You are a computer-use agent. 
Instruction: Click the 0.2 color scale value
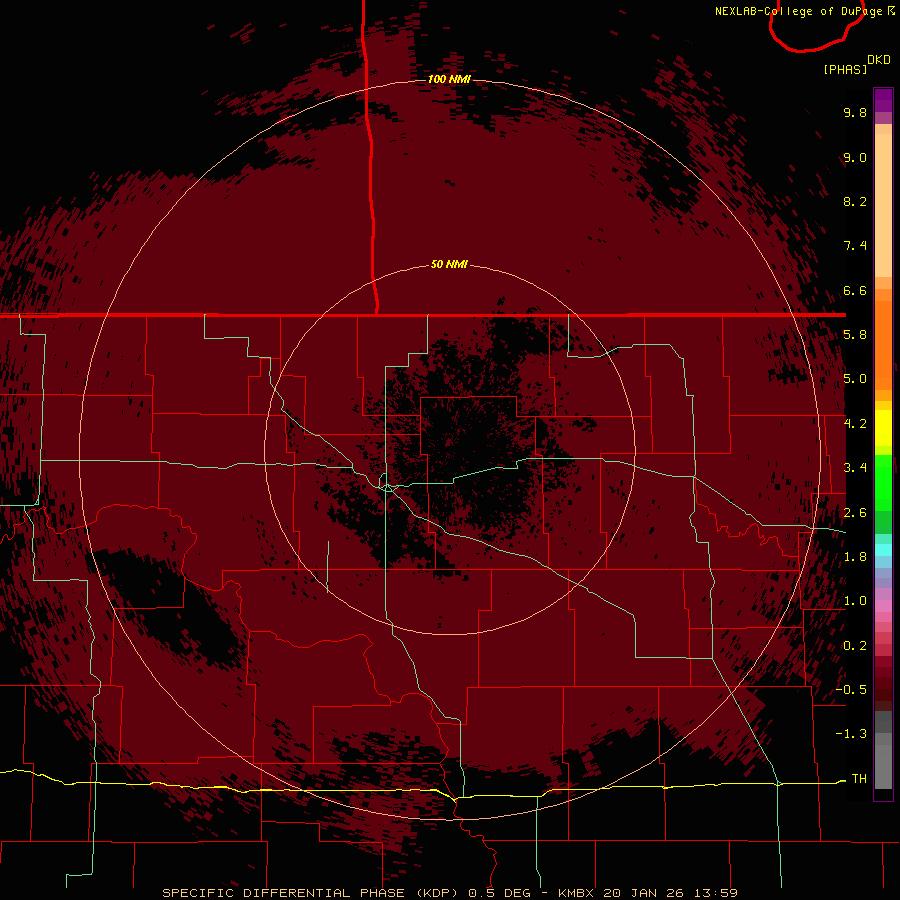pos(855,646)
